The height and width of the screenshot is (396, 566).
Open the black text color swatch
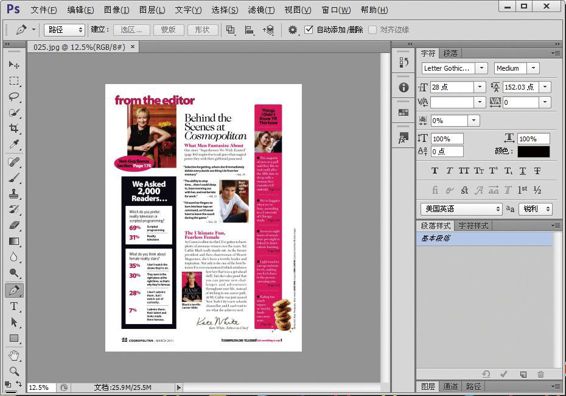click(x=534, y=152)
